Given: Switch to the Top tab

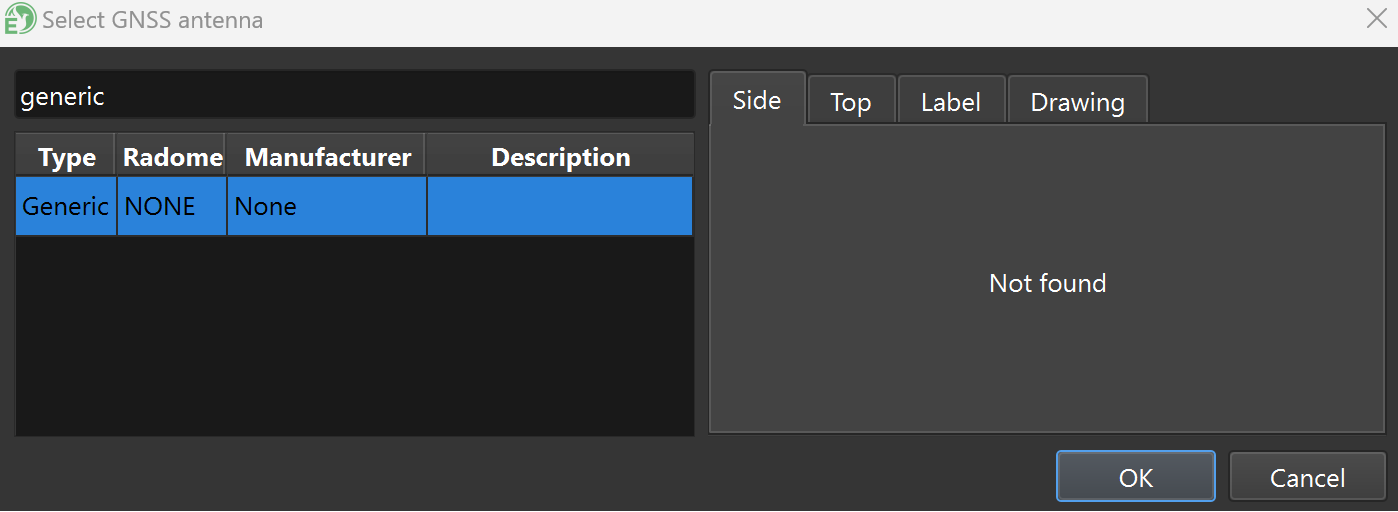Looking at the screenshot, I should click(850, 102).
